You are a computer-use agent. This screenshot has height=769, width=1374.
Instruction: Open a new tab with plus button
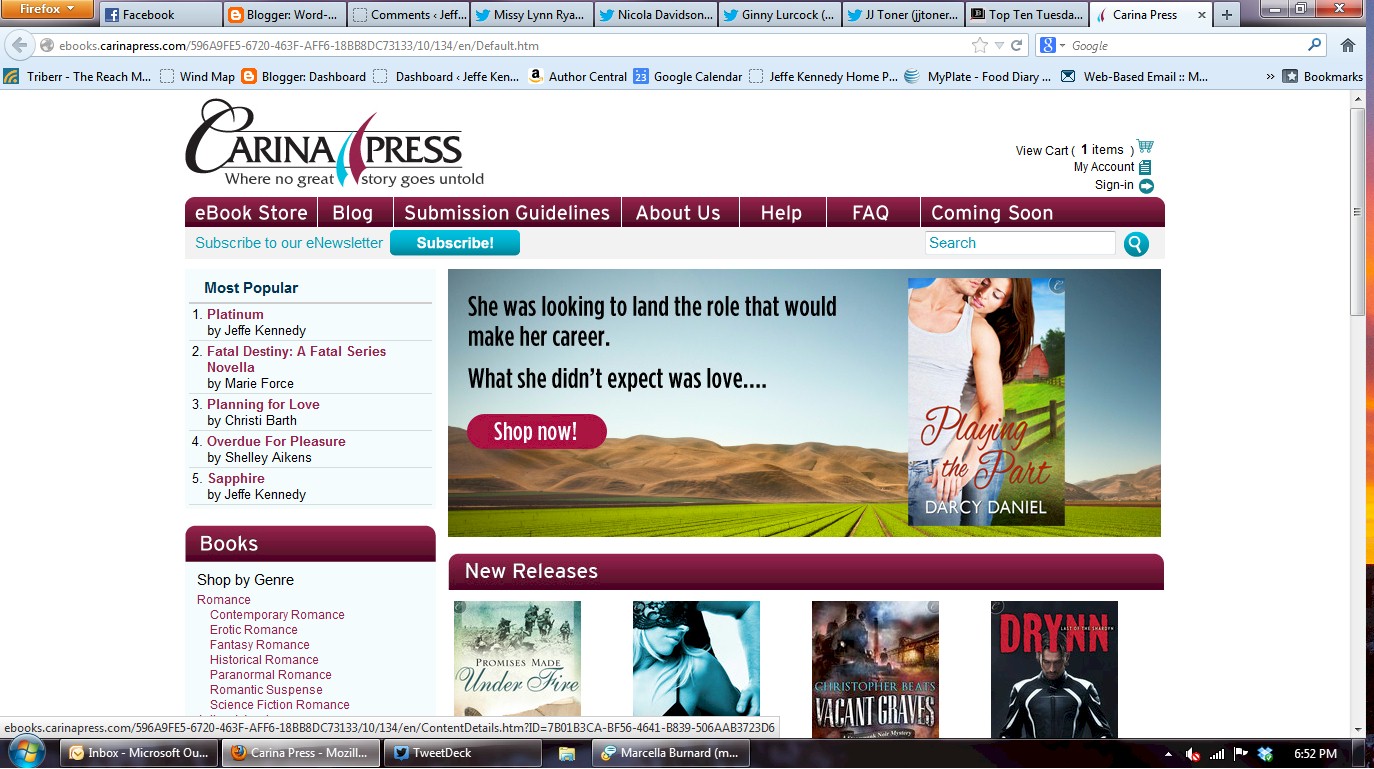point(1227,14)
